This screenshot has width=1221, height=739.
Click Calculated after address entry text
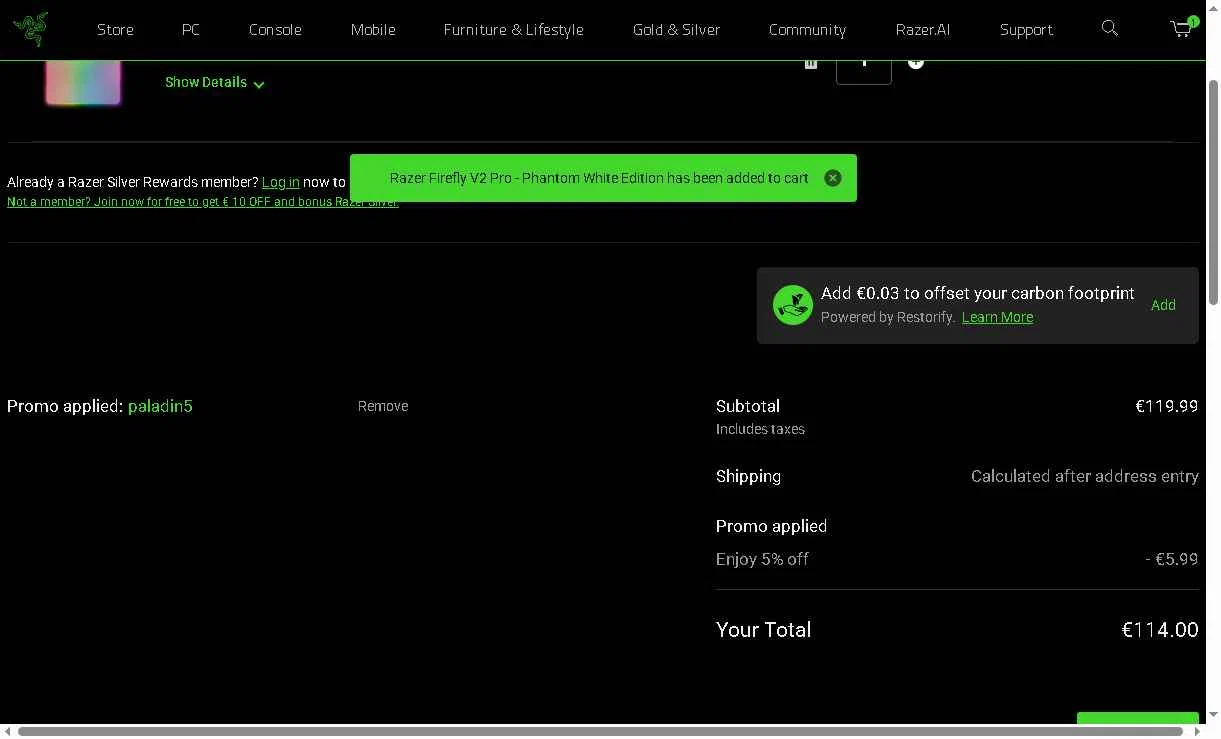pos(1085,476)
